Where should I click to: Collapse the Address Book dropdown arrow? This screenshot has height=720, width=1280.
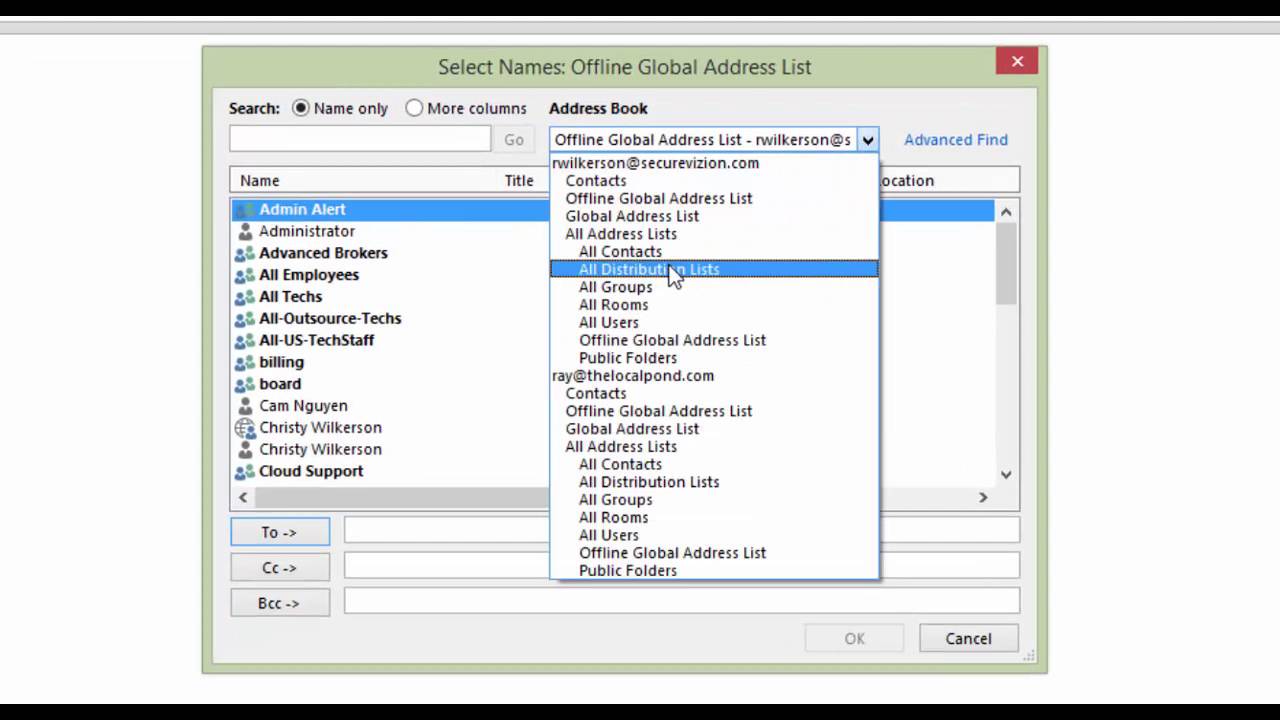point(867,140)
